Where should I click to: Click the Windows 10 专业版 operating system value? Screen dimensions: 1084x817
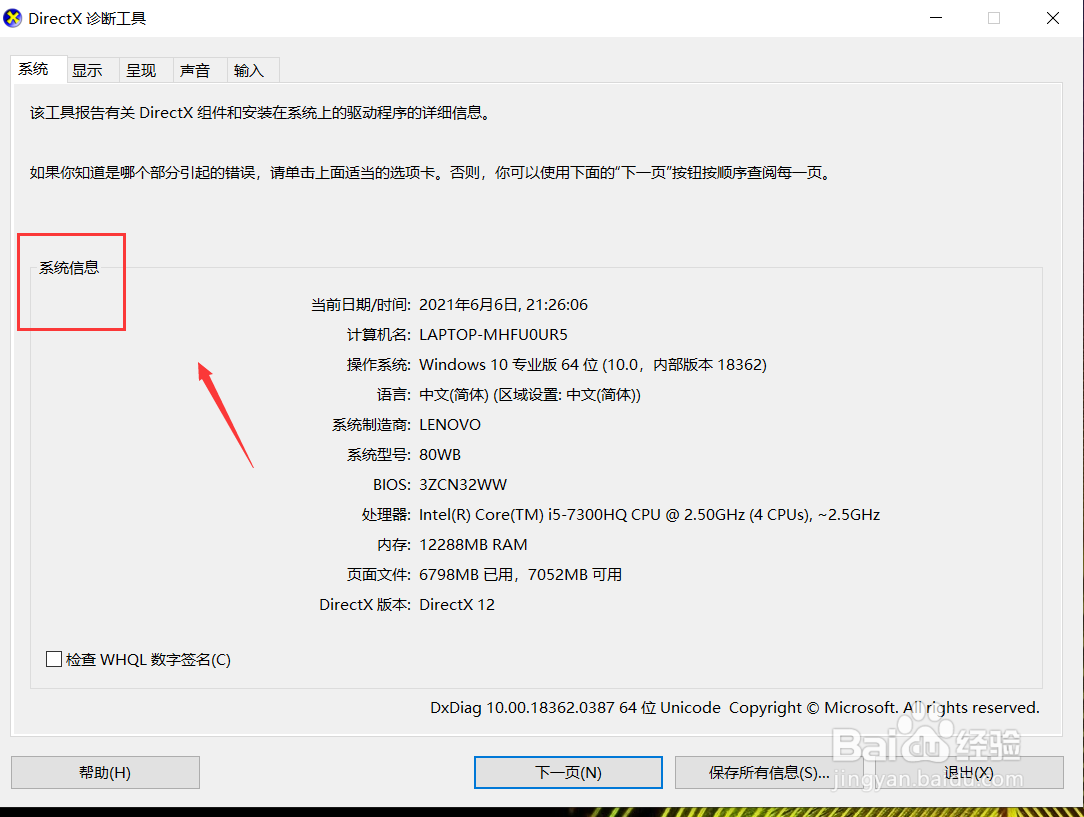click(x=592, y=364)
